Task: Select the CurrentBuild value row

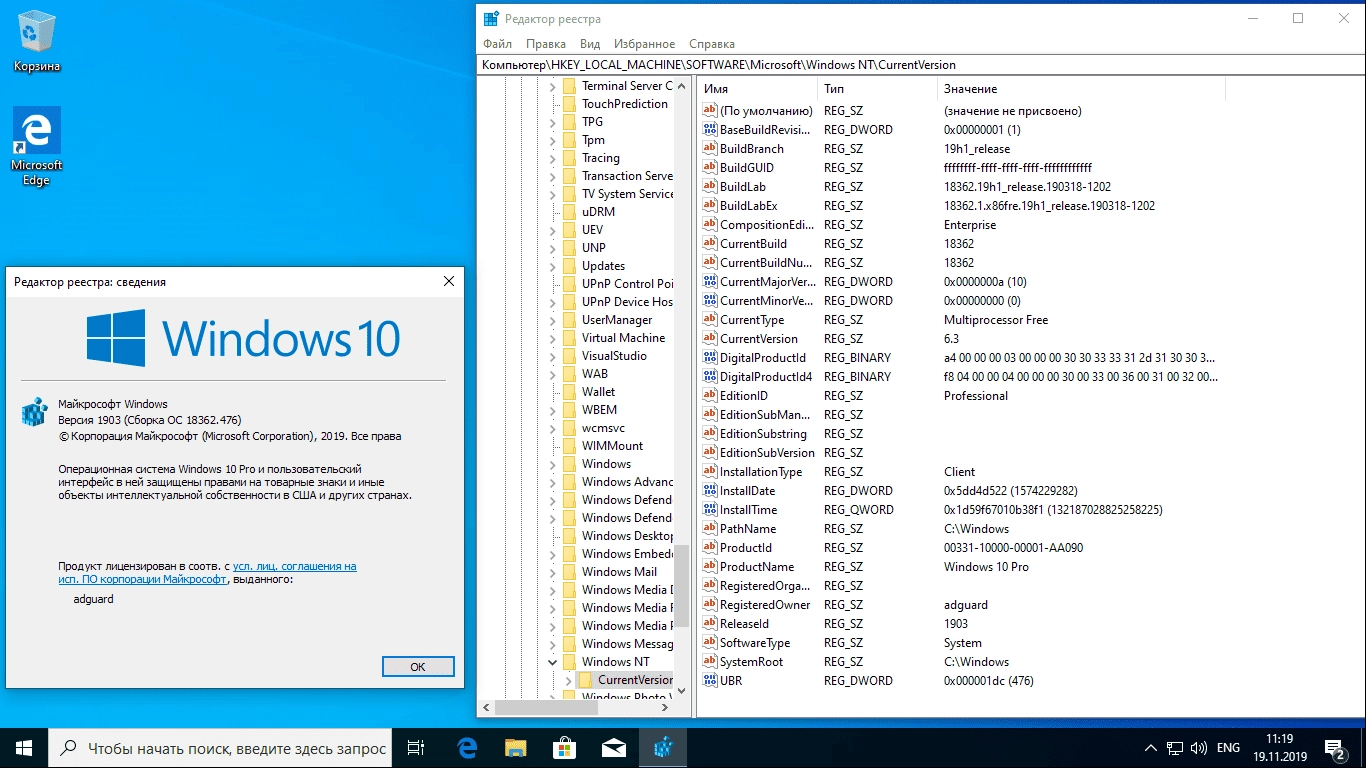Action: (x=960, y=243)
